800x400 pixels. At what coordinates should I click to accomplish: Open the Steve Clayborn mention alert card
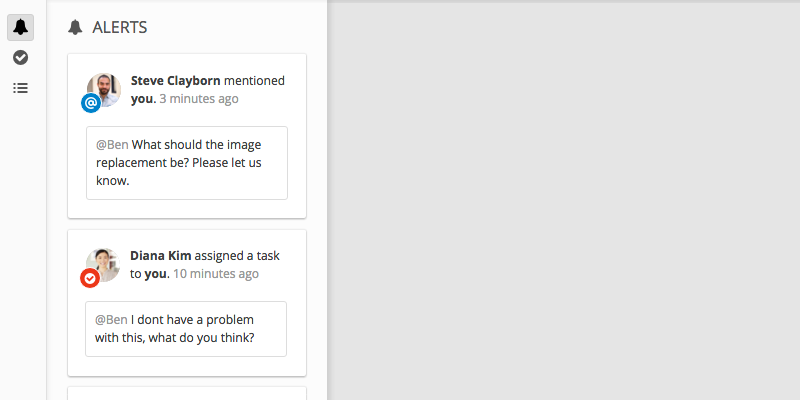pyautogui.click(x=187, y=136)
